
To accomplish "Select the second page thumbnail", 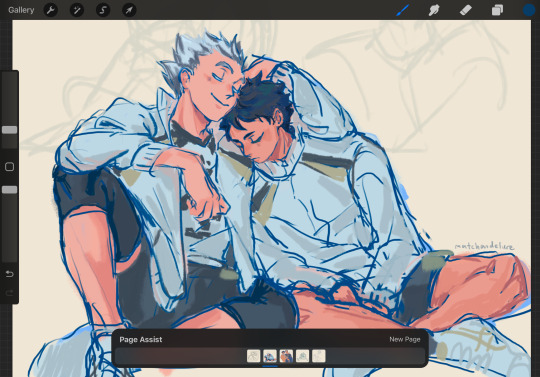I will (270, 356).
